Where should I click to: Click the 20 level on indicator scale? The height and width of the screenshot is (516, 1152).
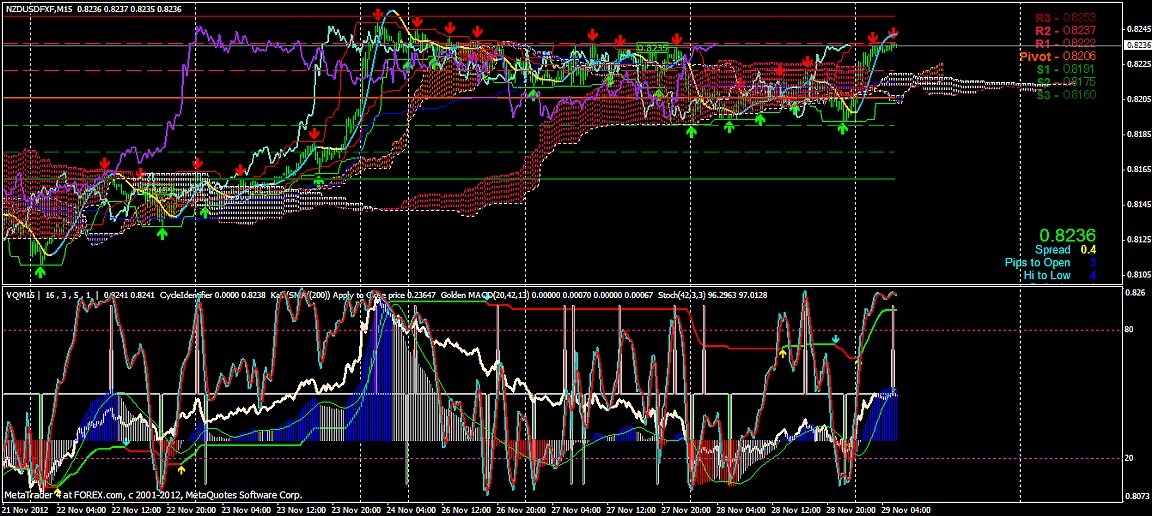pyautogui.click(x=1129, y=458)
